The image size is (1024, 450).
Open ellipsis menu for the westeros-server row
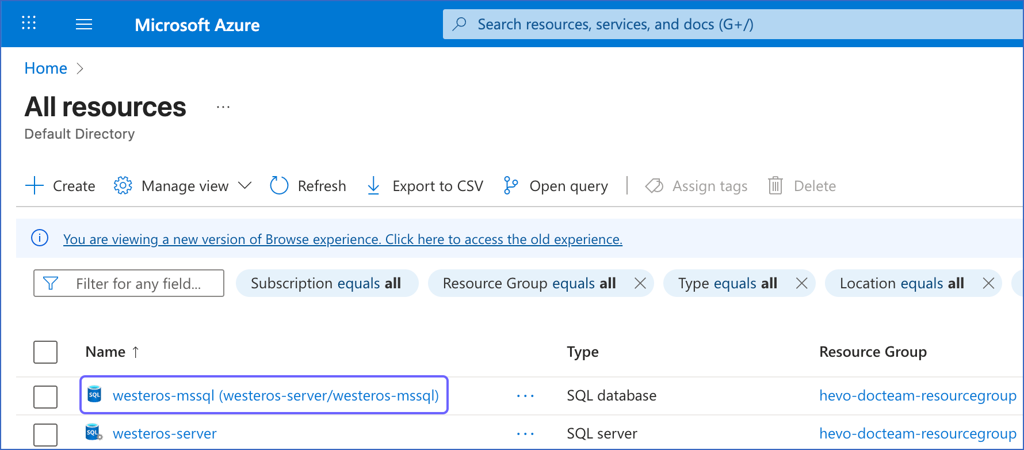(525, 434)
